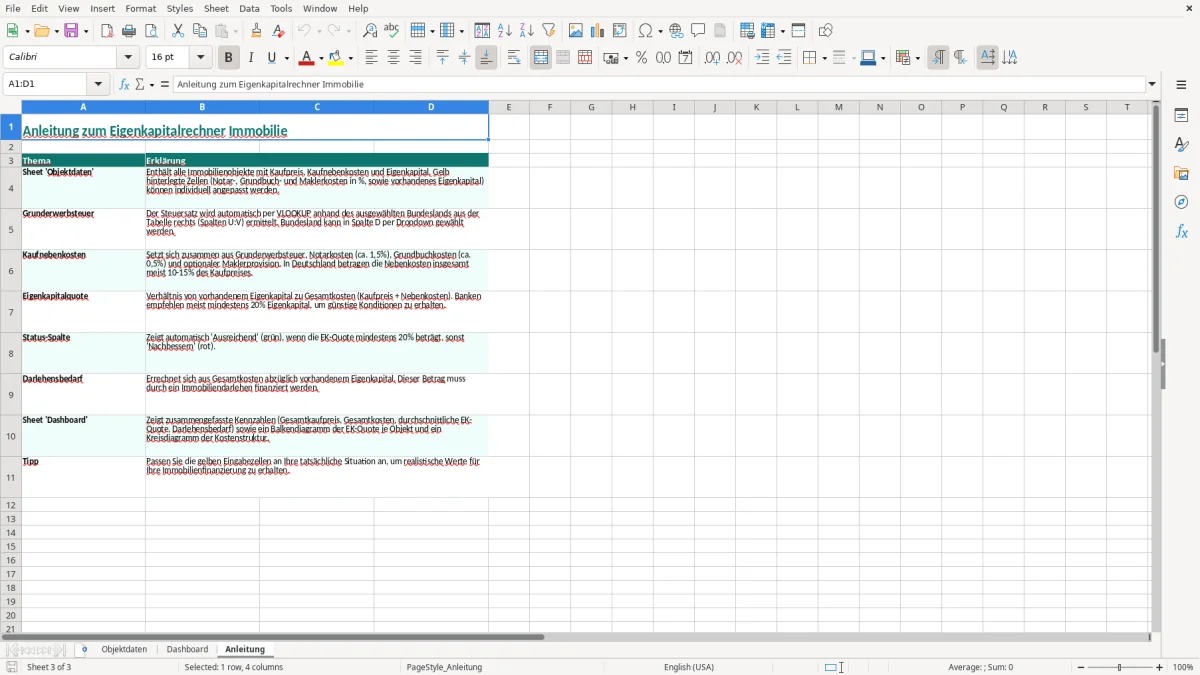Open Borders dropdown arrow
This screenshot has width=1200, height=675.
pos(823,58)
